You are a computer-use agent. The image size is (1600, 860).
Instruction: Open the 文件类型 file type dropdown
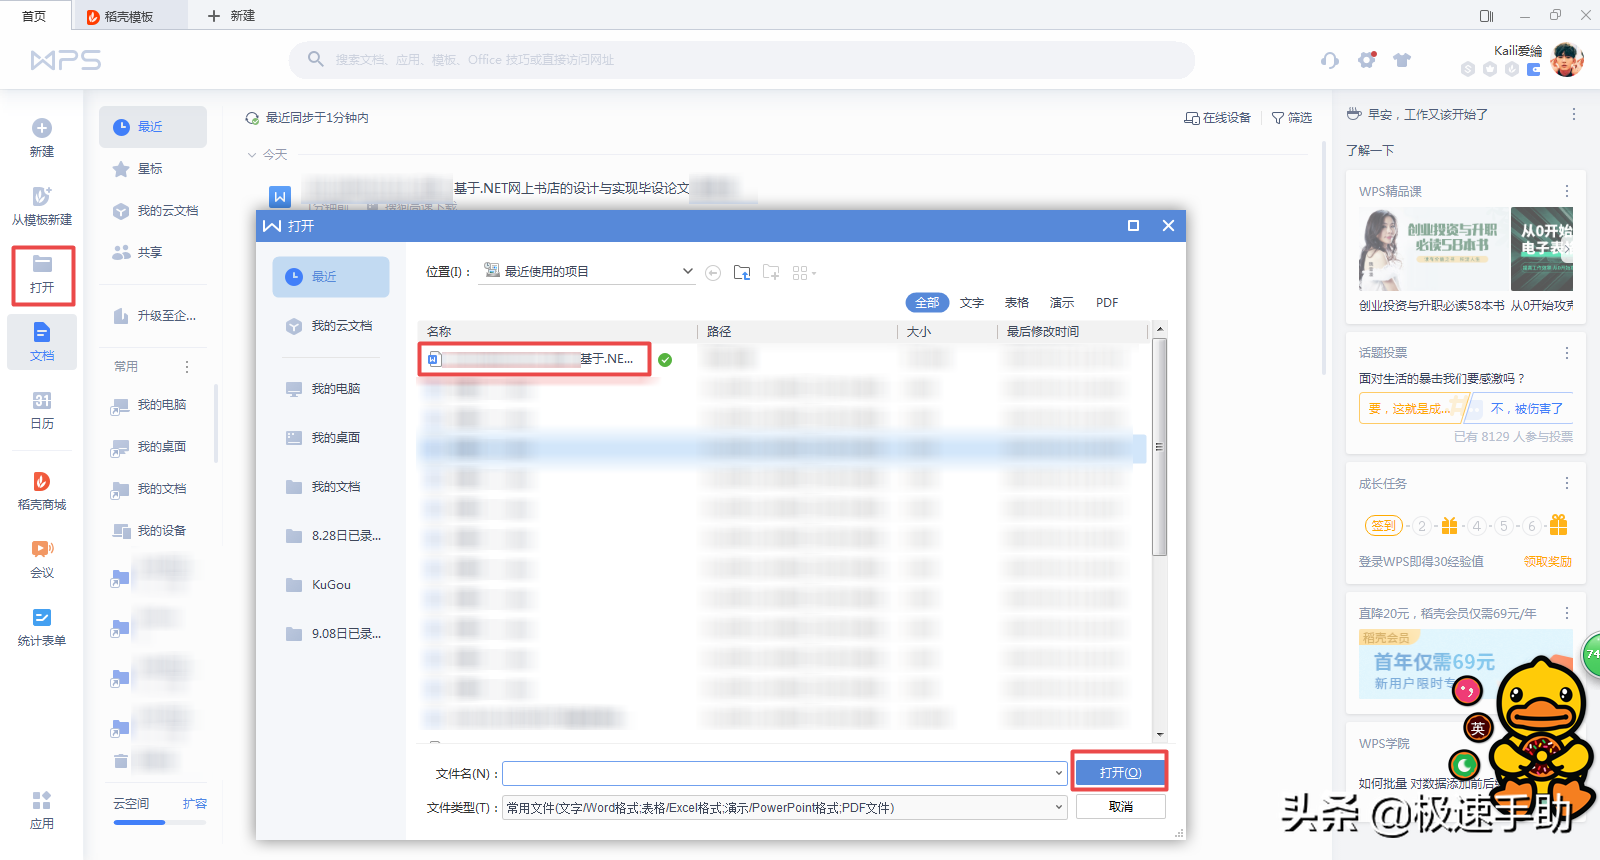(x=785, y=808)
